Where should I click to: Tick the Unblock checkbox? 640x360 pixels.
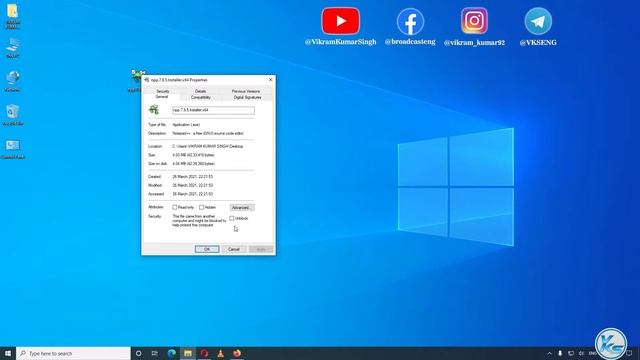point(232,218)
